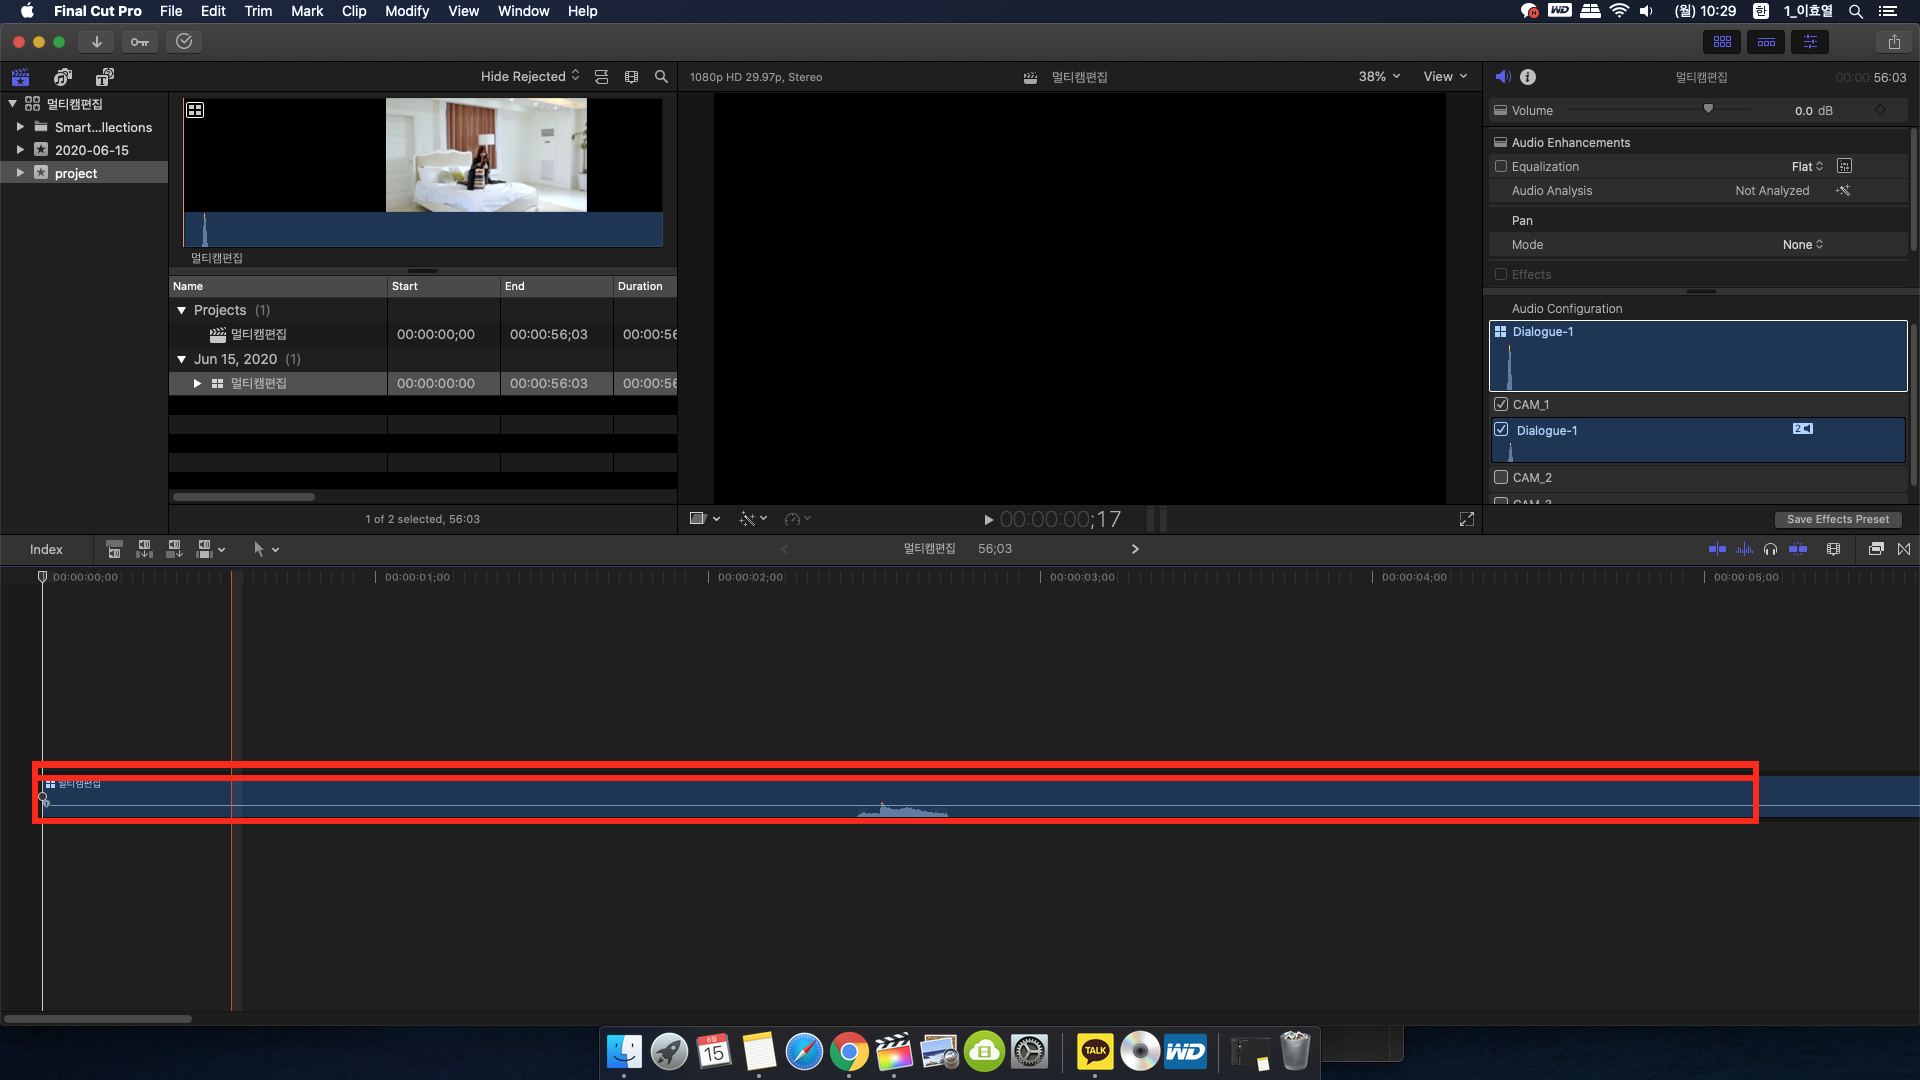
Task: Click the browser search magnifier icon
Action: click(661, 77)
